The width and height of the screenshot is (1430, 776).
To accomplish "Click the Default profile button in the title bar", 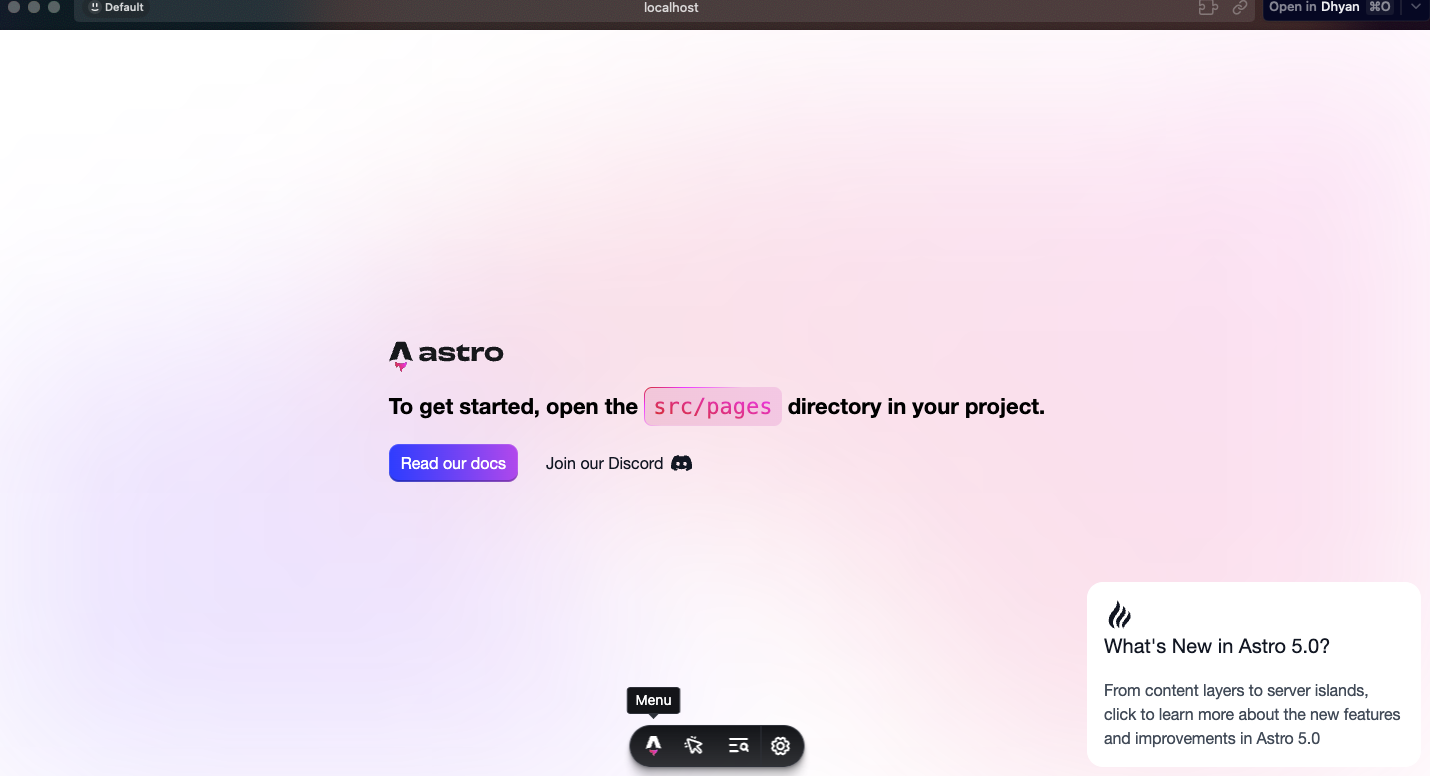I will point(117,8).
